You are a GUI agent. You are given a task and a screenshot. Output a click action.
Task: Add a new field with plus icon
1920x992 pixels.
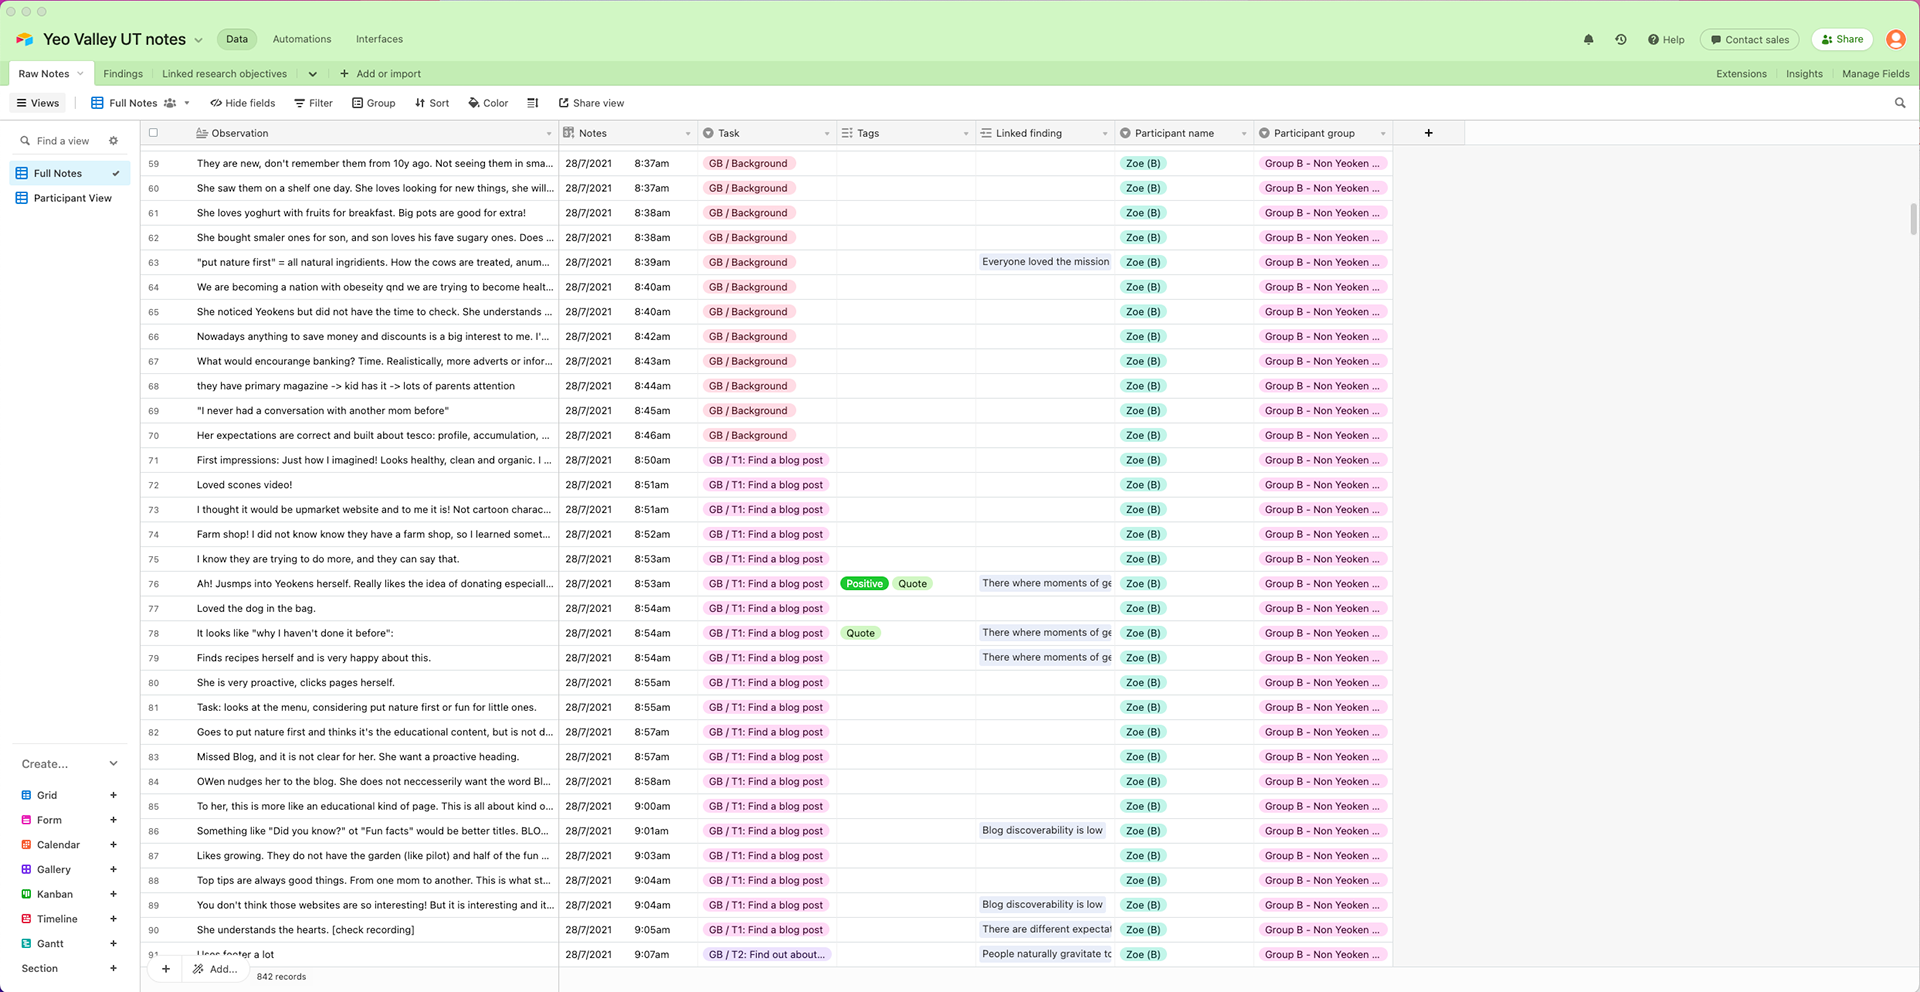pyautogui.click(x=1428, y=133)
